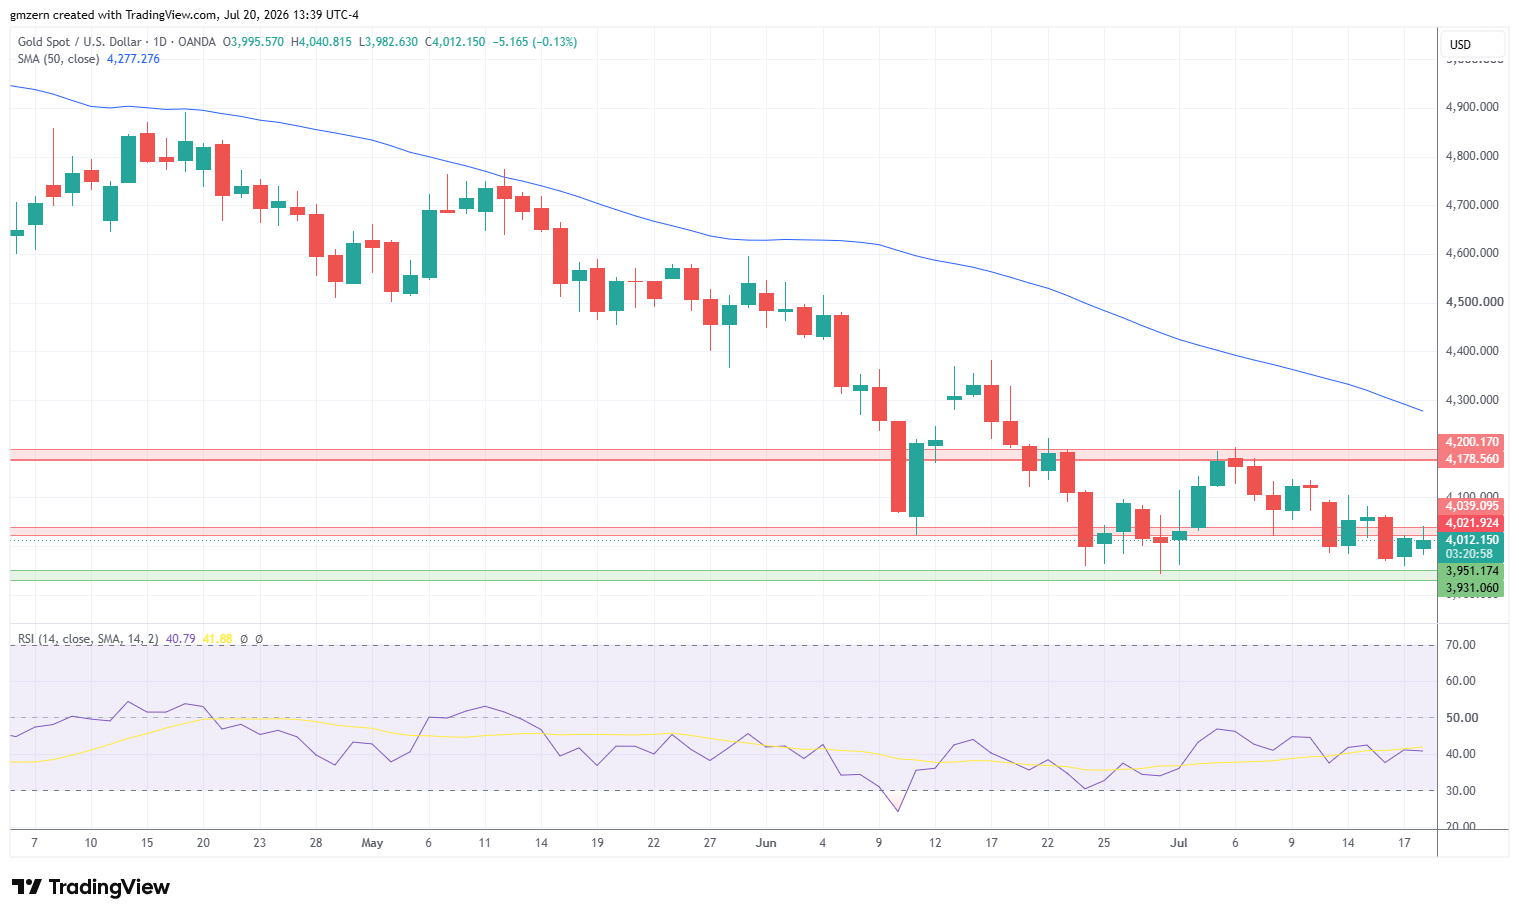The image size is (1519, 917).
Task: Click the TradingView logo at the bottom
Action: click(91, 887)
